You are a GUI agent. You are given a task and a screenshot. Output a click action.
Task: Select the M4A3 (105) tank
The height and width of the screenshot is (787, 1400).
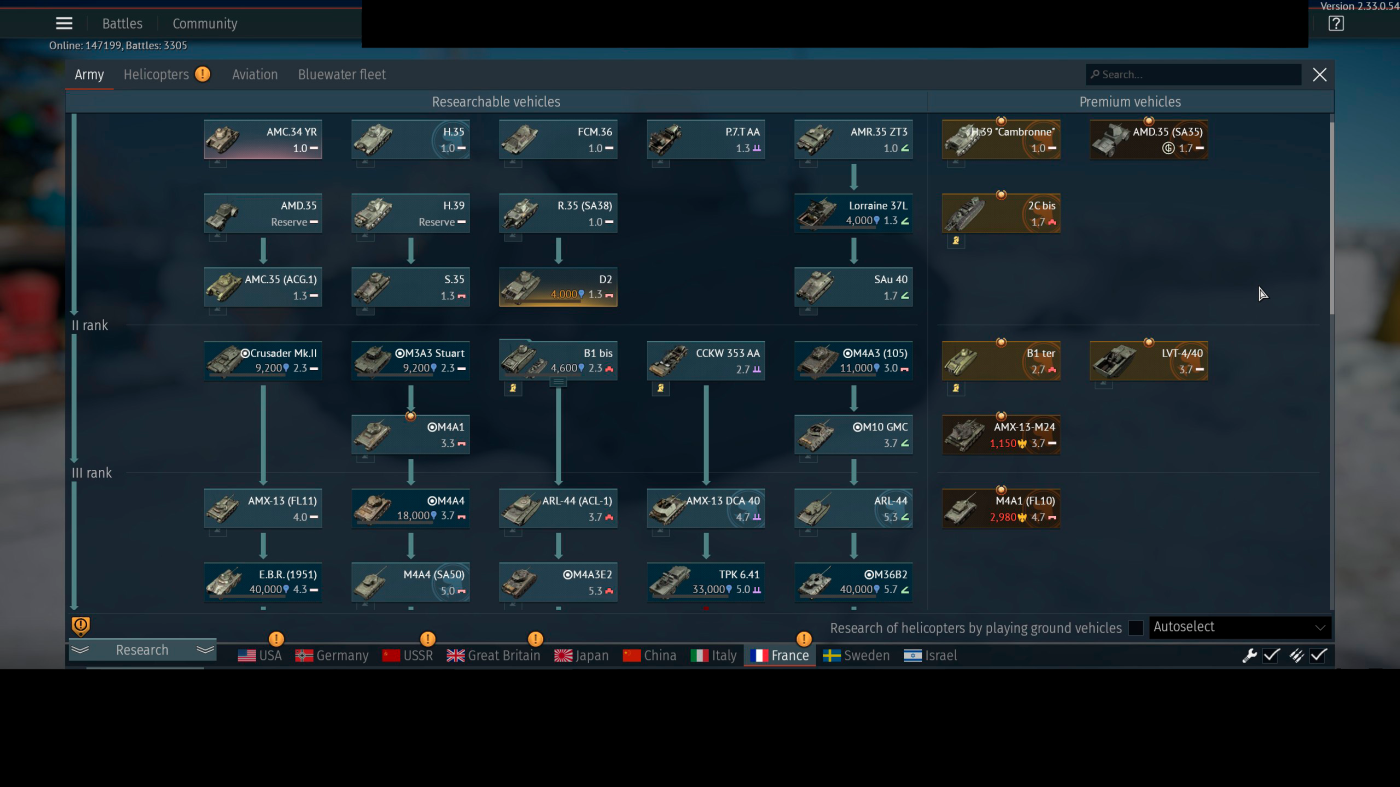point(854,361)
